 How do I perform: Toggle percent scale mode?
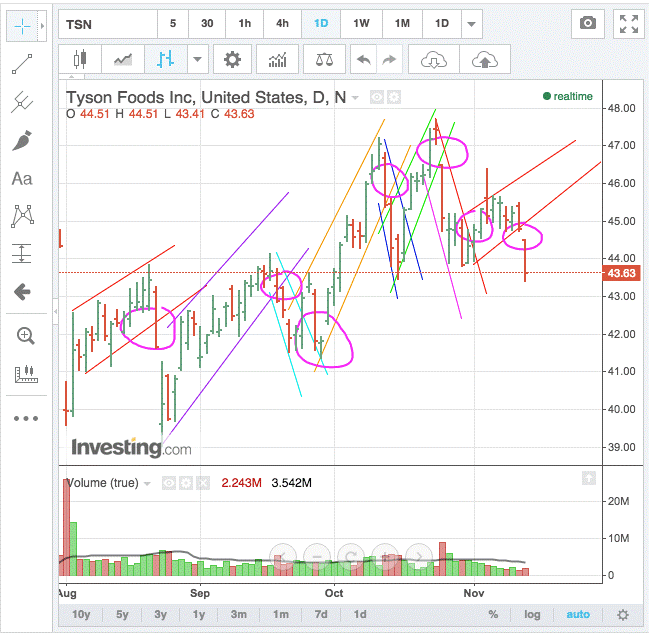493,615
